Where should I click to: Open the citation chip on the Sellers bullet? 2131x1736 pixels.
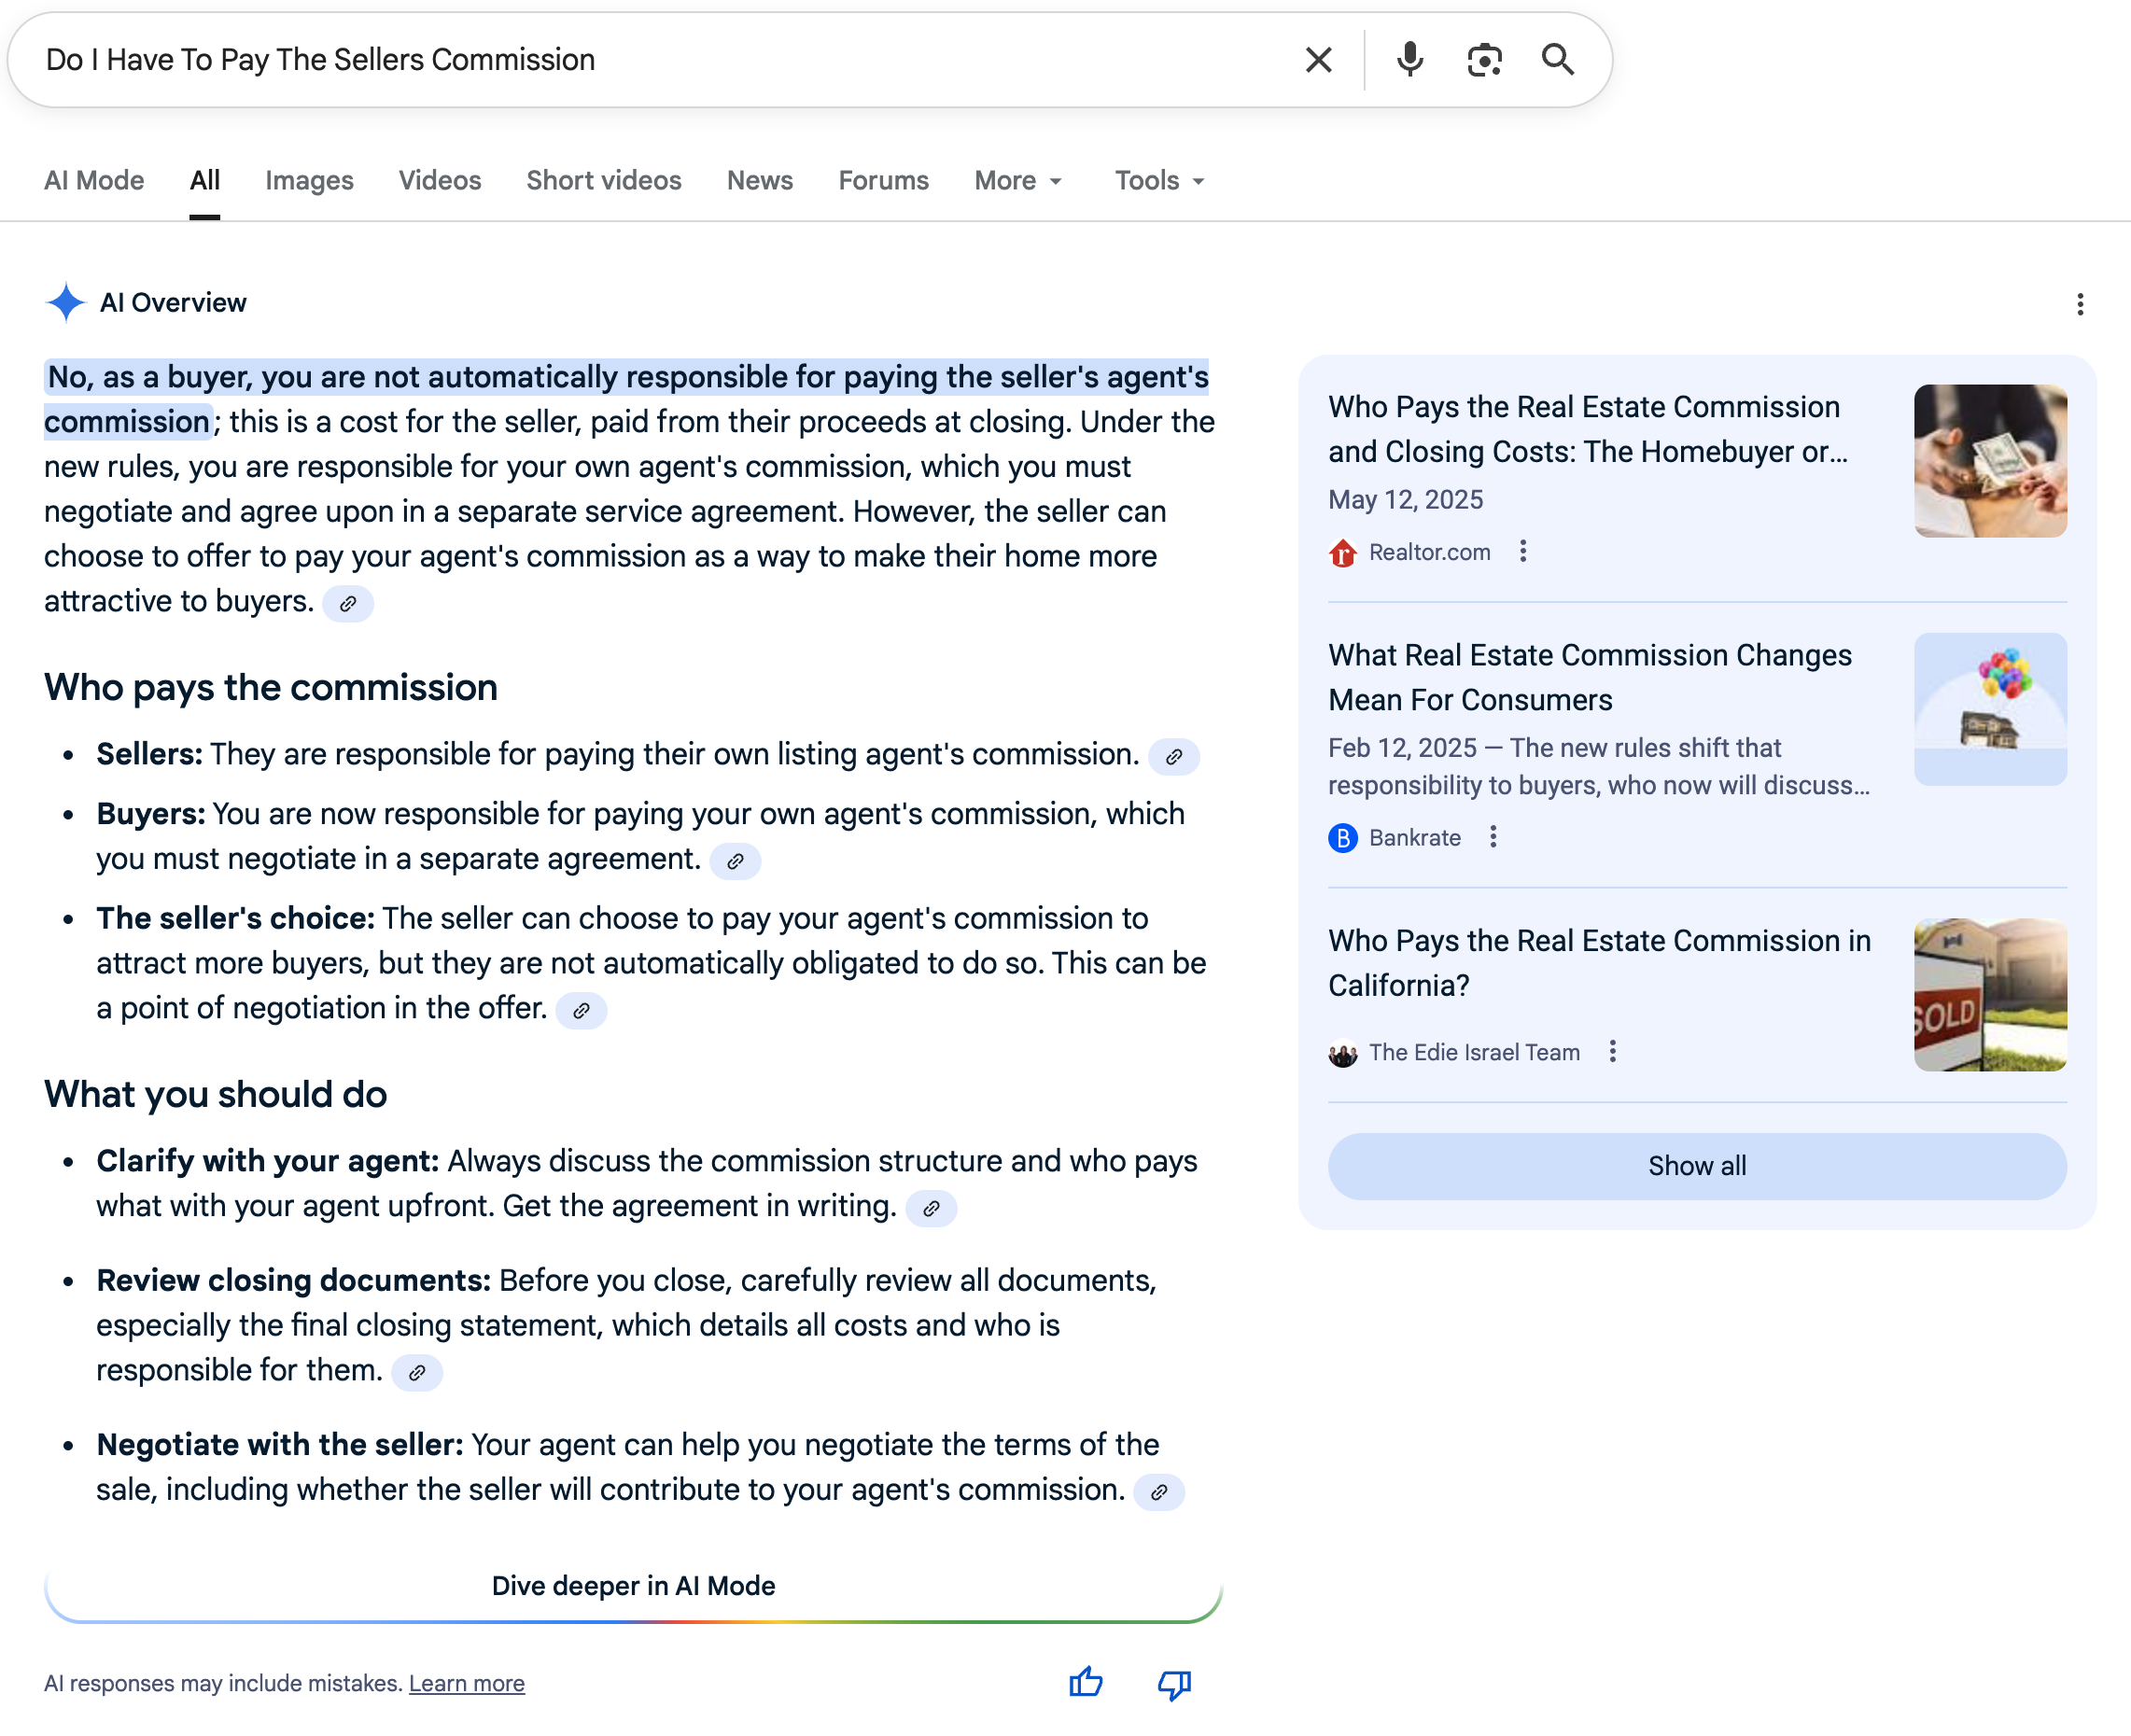(x=1174, y=757)
